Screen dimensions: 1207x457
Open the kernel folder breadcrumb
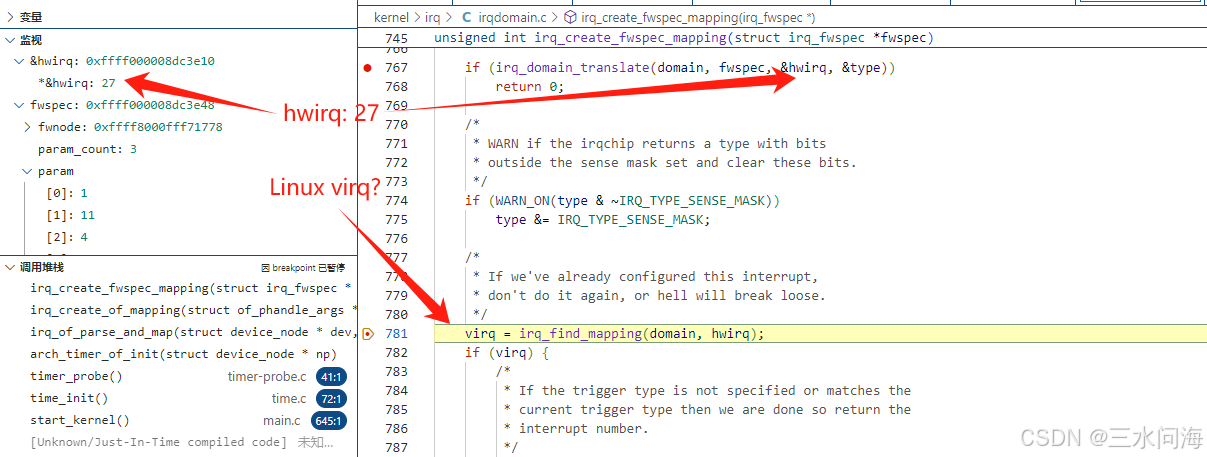pyautogui.click(x=391, y=17)
